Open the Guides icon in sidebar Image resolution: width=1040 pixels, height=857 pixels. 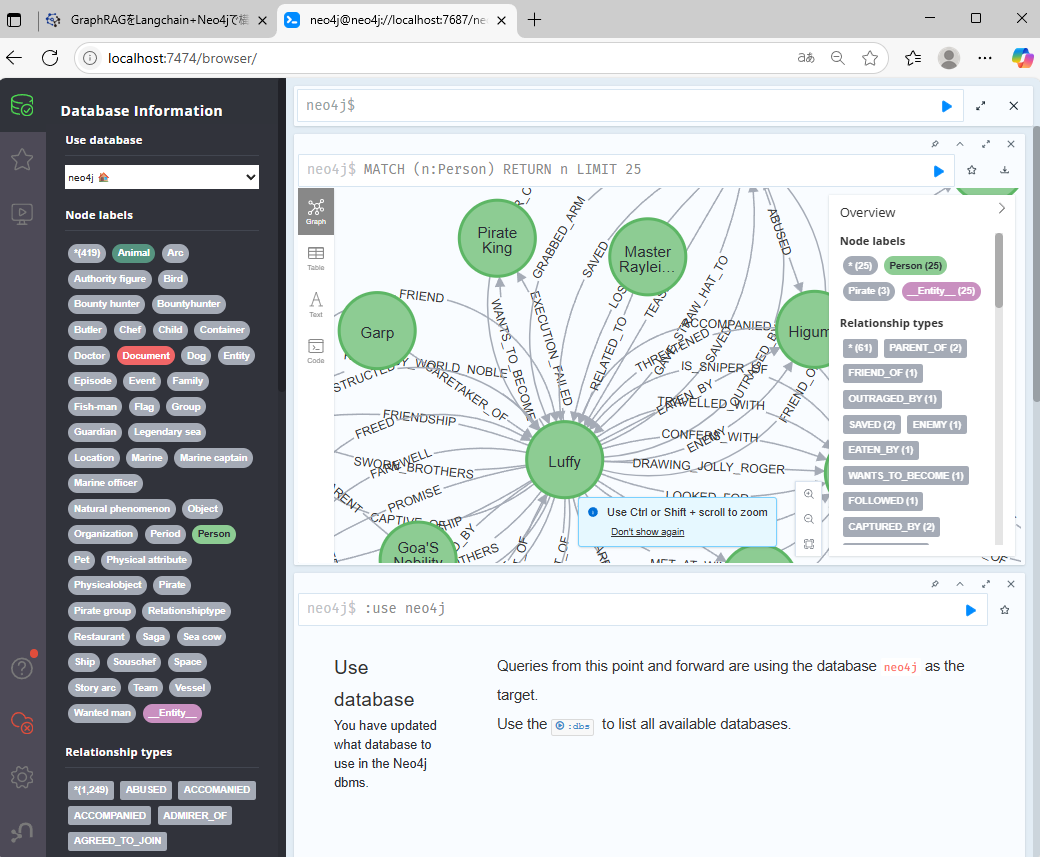pos(22,214)
